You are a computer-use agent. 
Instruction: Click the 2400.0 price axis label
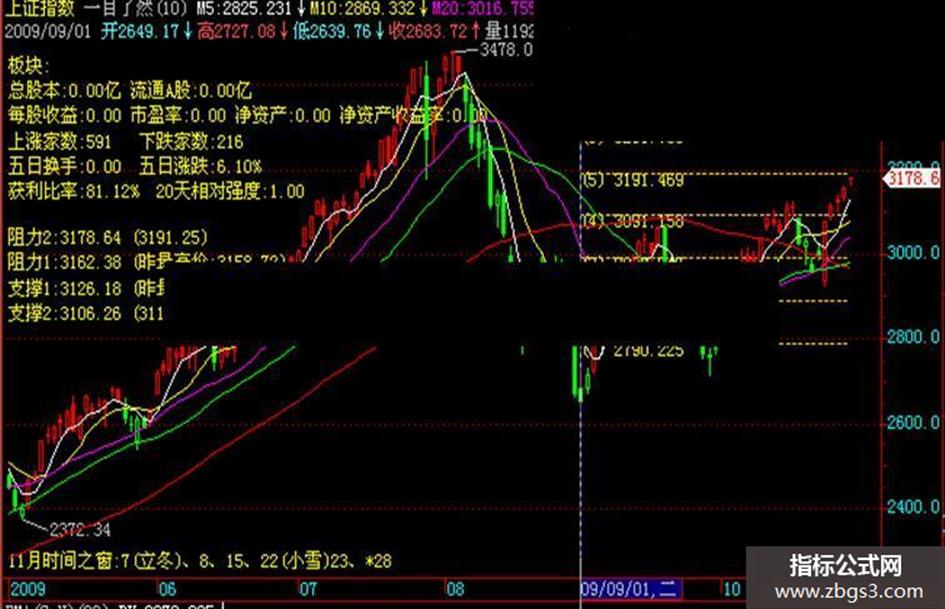point(912,507)
